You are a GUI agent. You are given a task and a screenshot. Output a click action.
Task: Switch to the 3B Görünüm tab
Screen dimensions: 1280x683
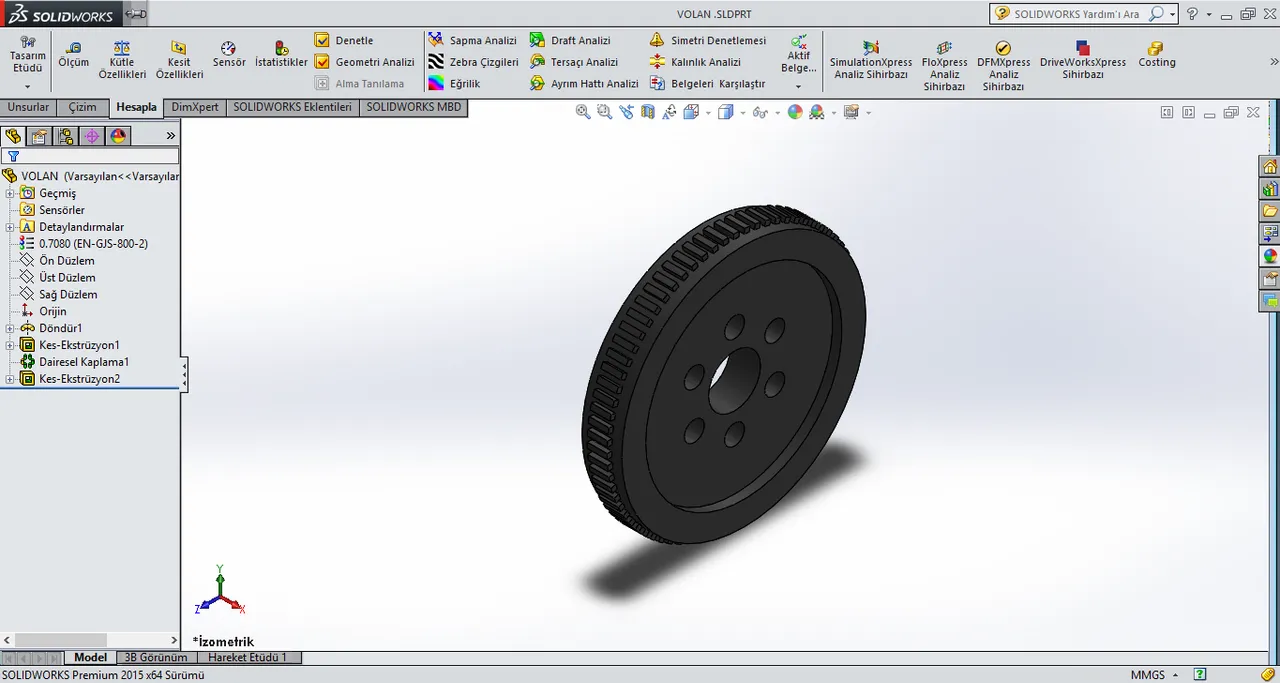click(156, 658)
